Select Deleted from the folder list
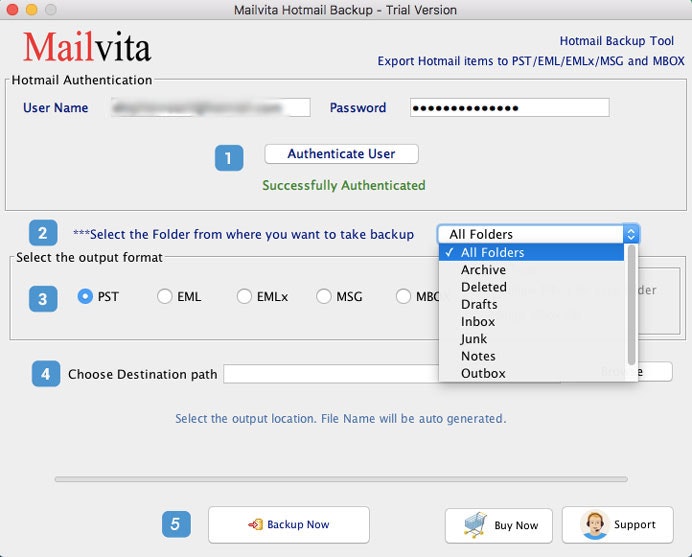The image size is (692, 557). 531,287
